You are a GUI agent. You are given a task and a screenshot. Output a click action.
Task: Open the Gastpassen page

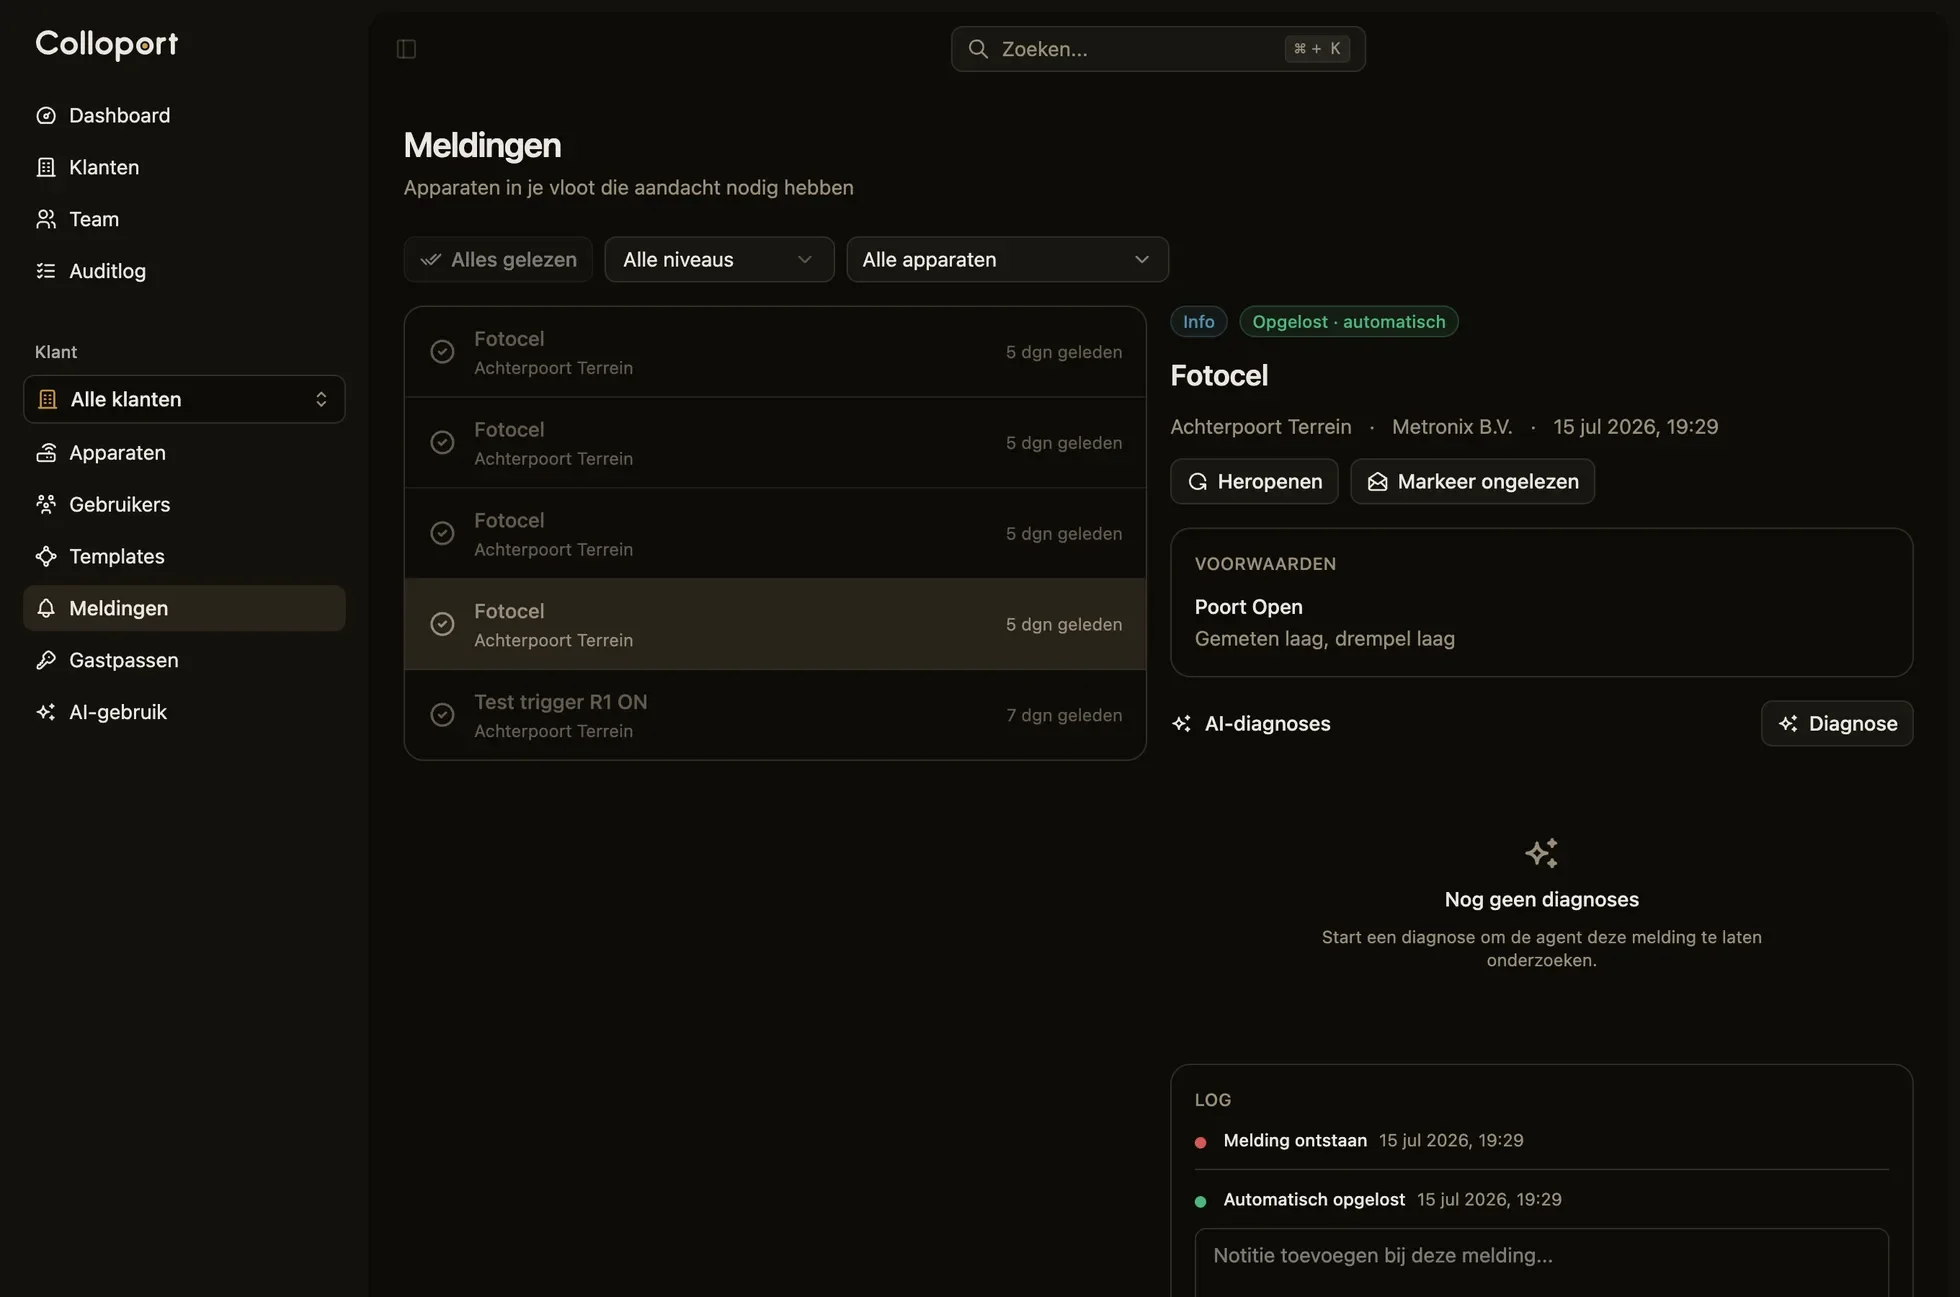(x=184, y=661)
